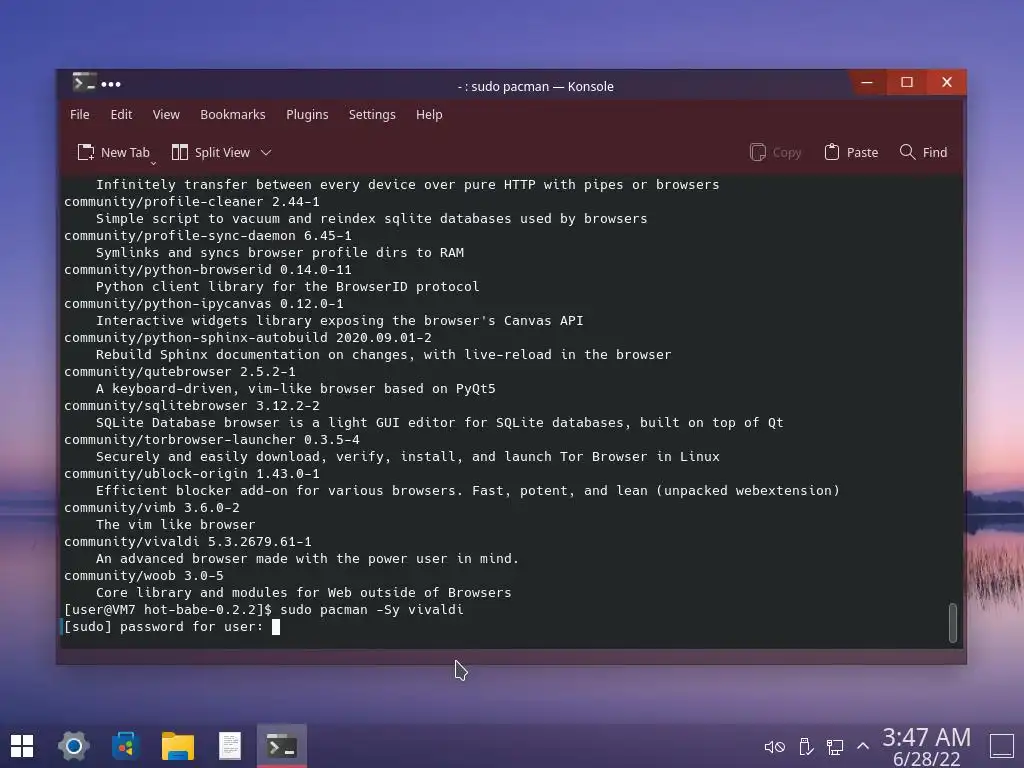Click the show desktop button

(1002, 746)
